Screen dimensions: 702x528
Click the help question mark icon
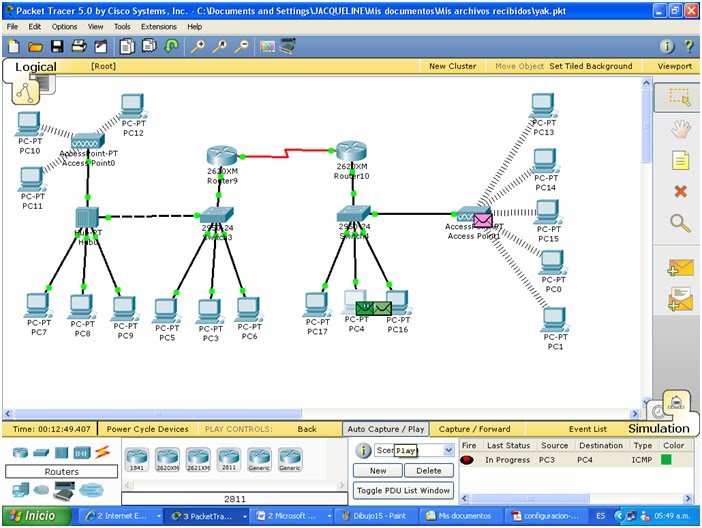coord(688,46)
